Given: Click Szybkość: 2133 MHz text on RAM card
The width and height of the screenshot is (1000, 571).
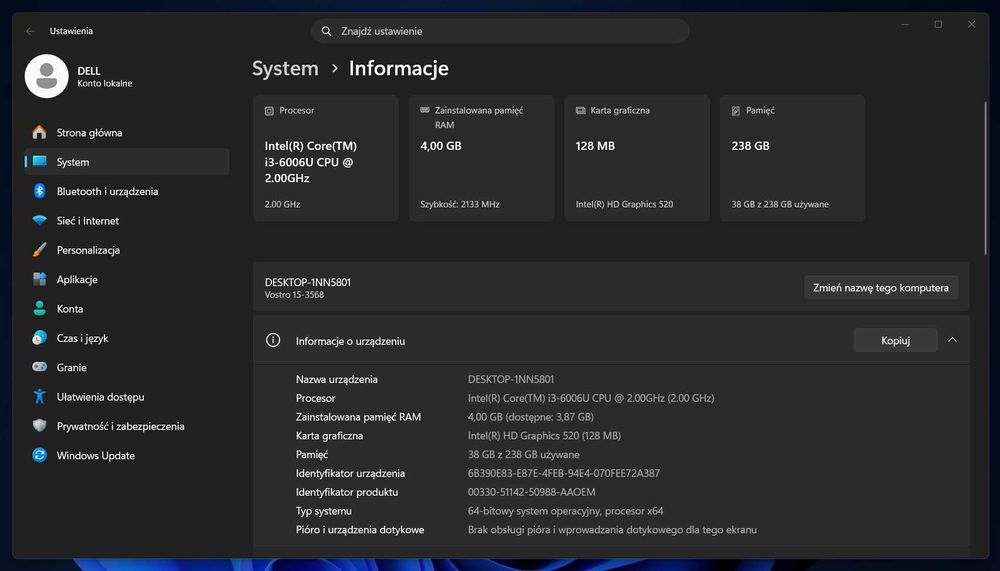Looking at the screenshot, I should coord(460,204).
